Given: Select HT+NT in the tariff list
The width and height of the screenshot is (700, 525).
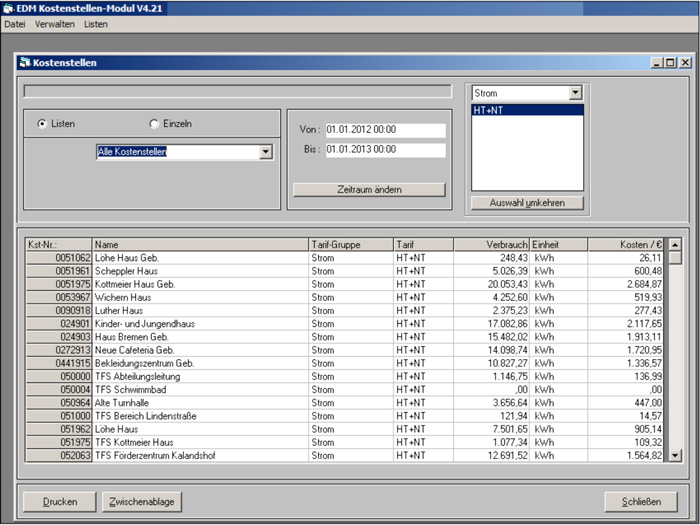Looking at the screenshot, I should 527,111.
